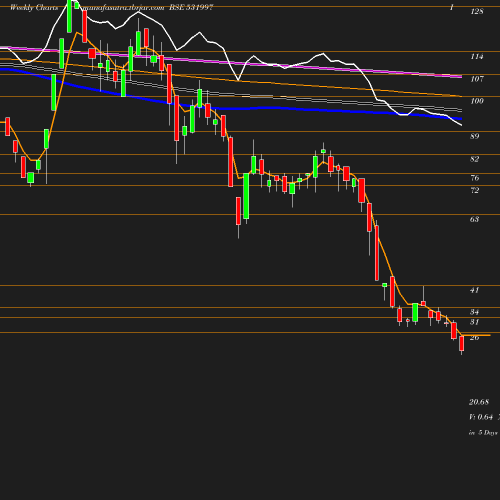Select the 89 price axis label
500x500 pixels.
coord(475,136)
